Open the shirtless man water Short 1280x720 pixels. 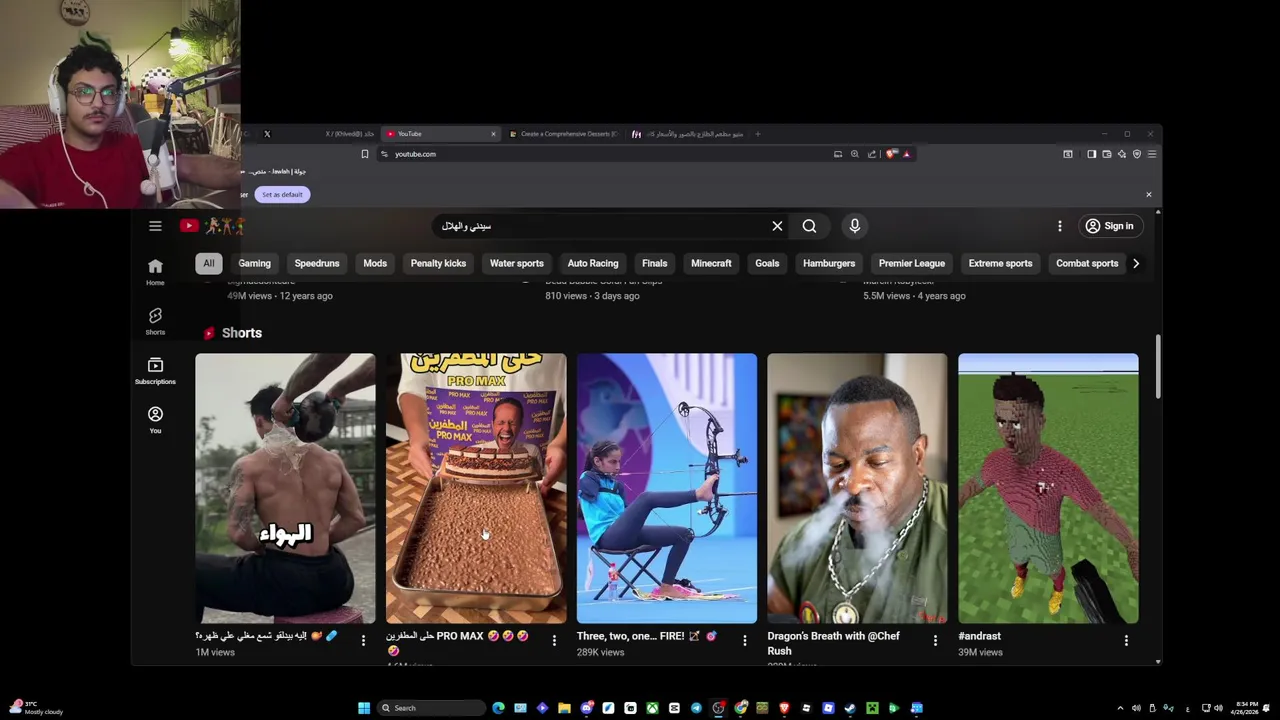[x=285, y=488]
